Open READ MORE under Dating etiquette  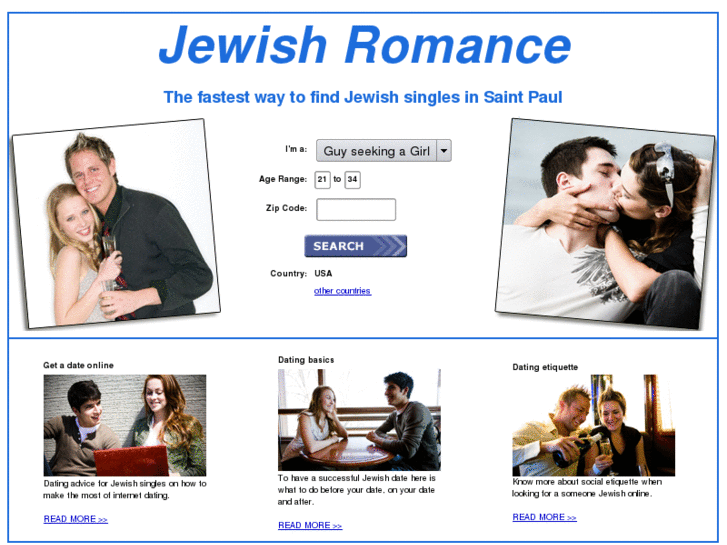pyautogui.click(x=544, y=517)
